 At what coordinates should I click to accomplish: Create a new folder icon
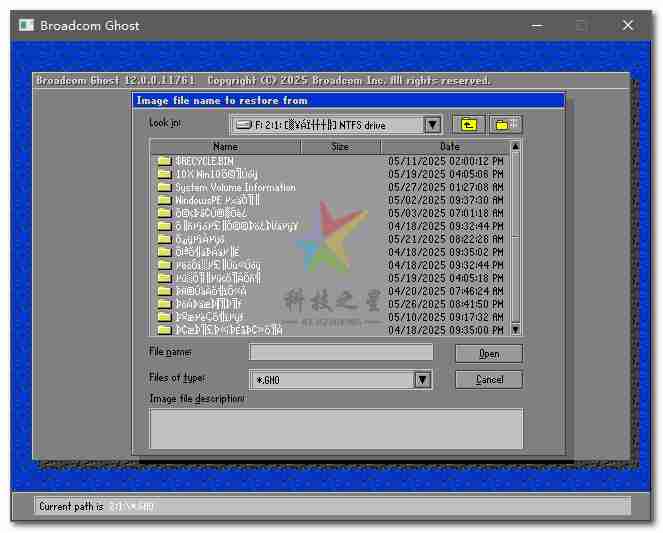click(x=506, y=125)
